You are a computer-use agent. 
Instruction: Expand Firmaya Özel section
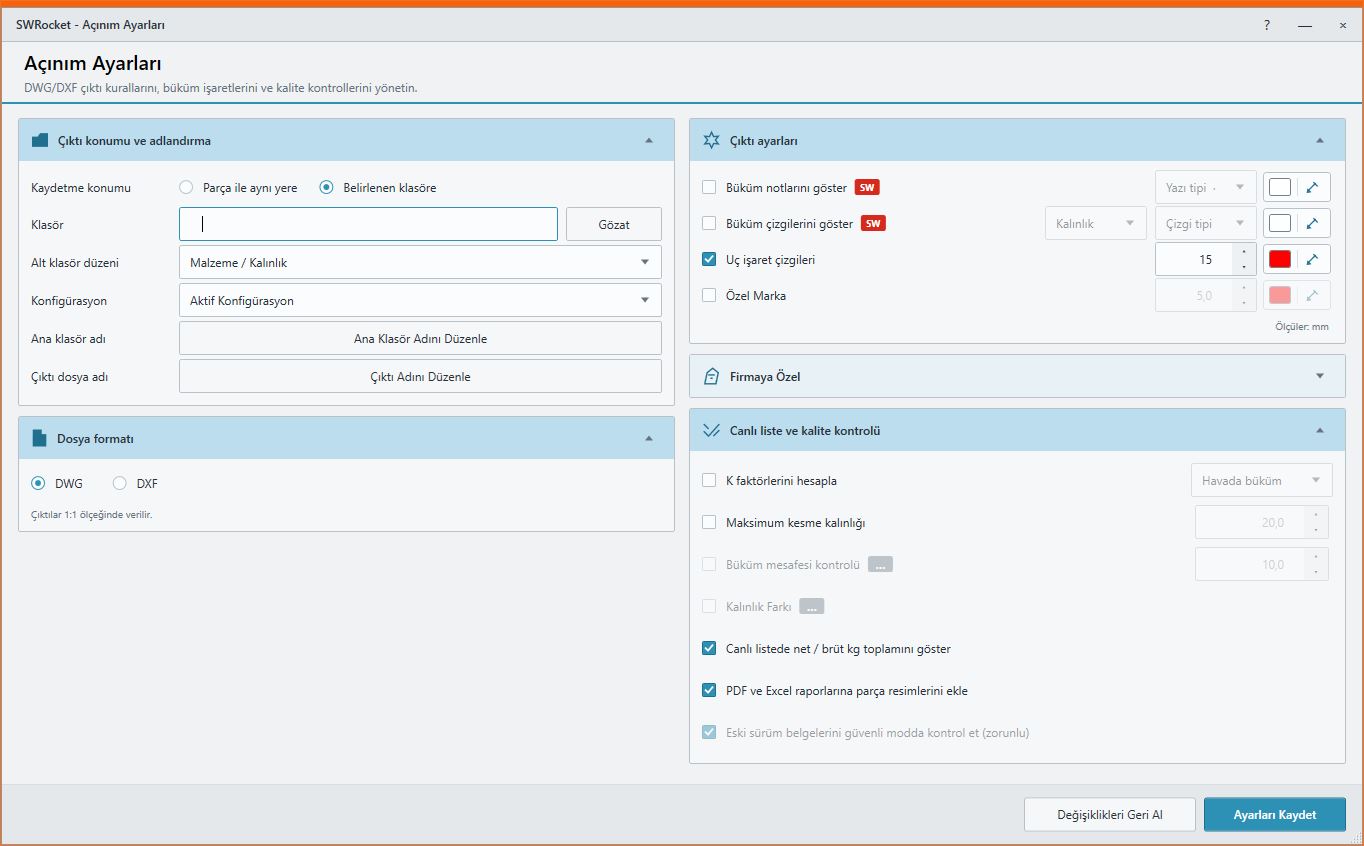pos(1320,376)
